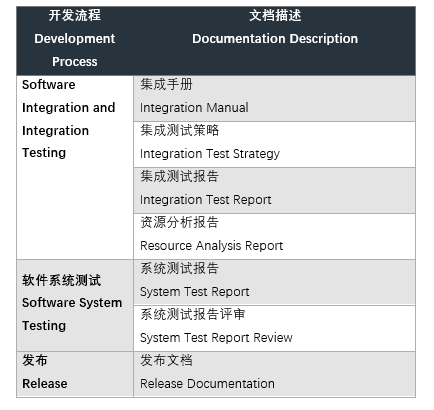Click the 软件系统测试 bold text
This screenshot has width=434, height=410.
click(62, 280)
